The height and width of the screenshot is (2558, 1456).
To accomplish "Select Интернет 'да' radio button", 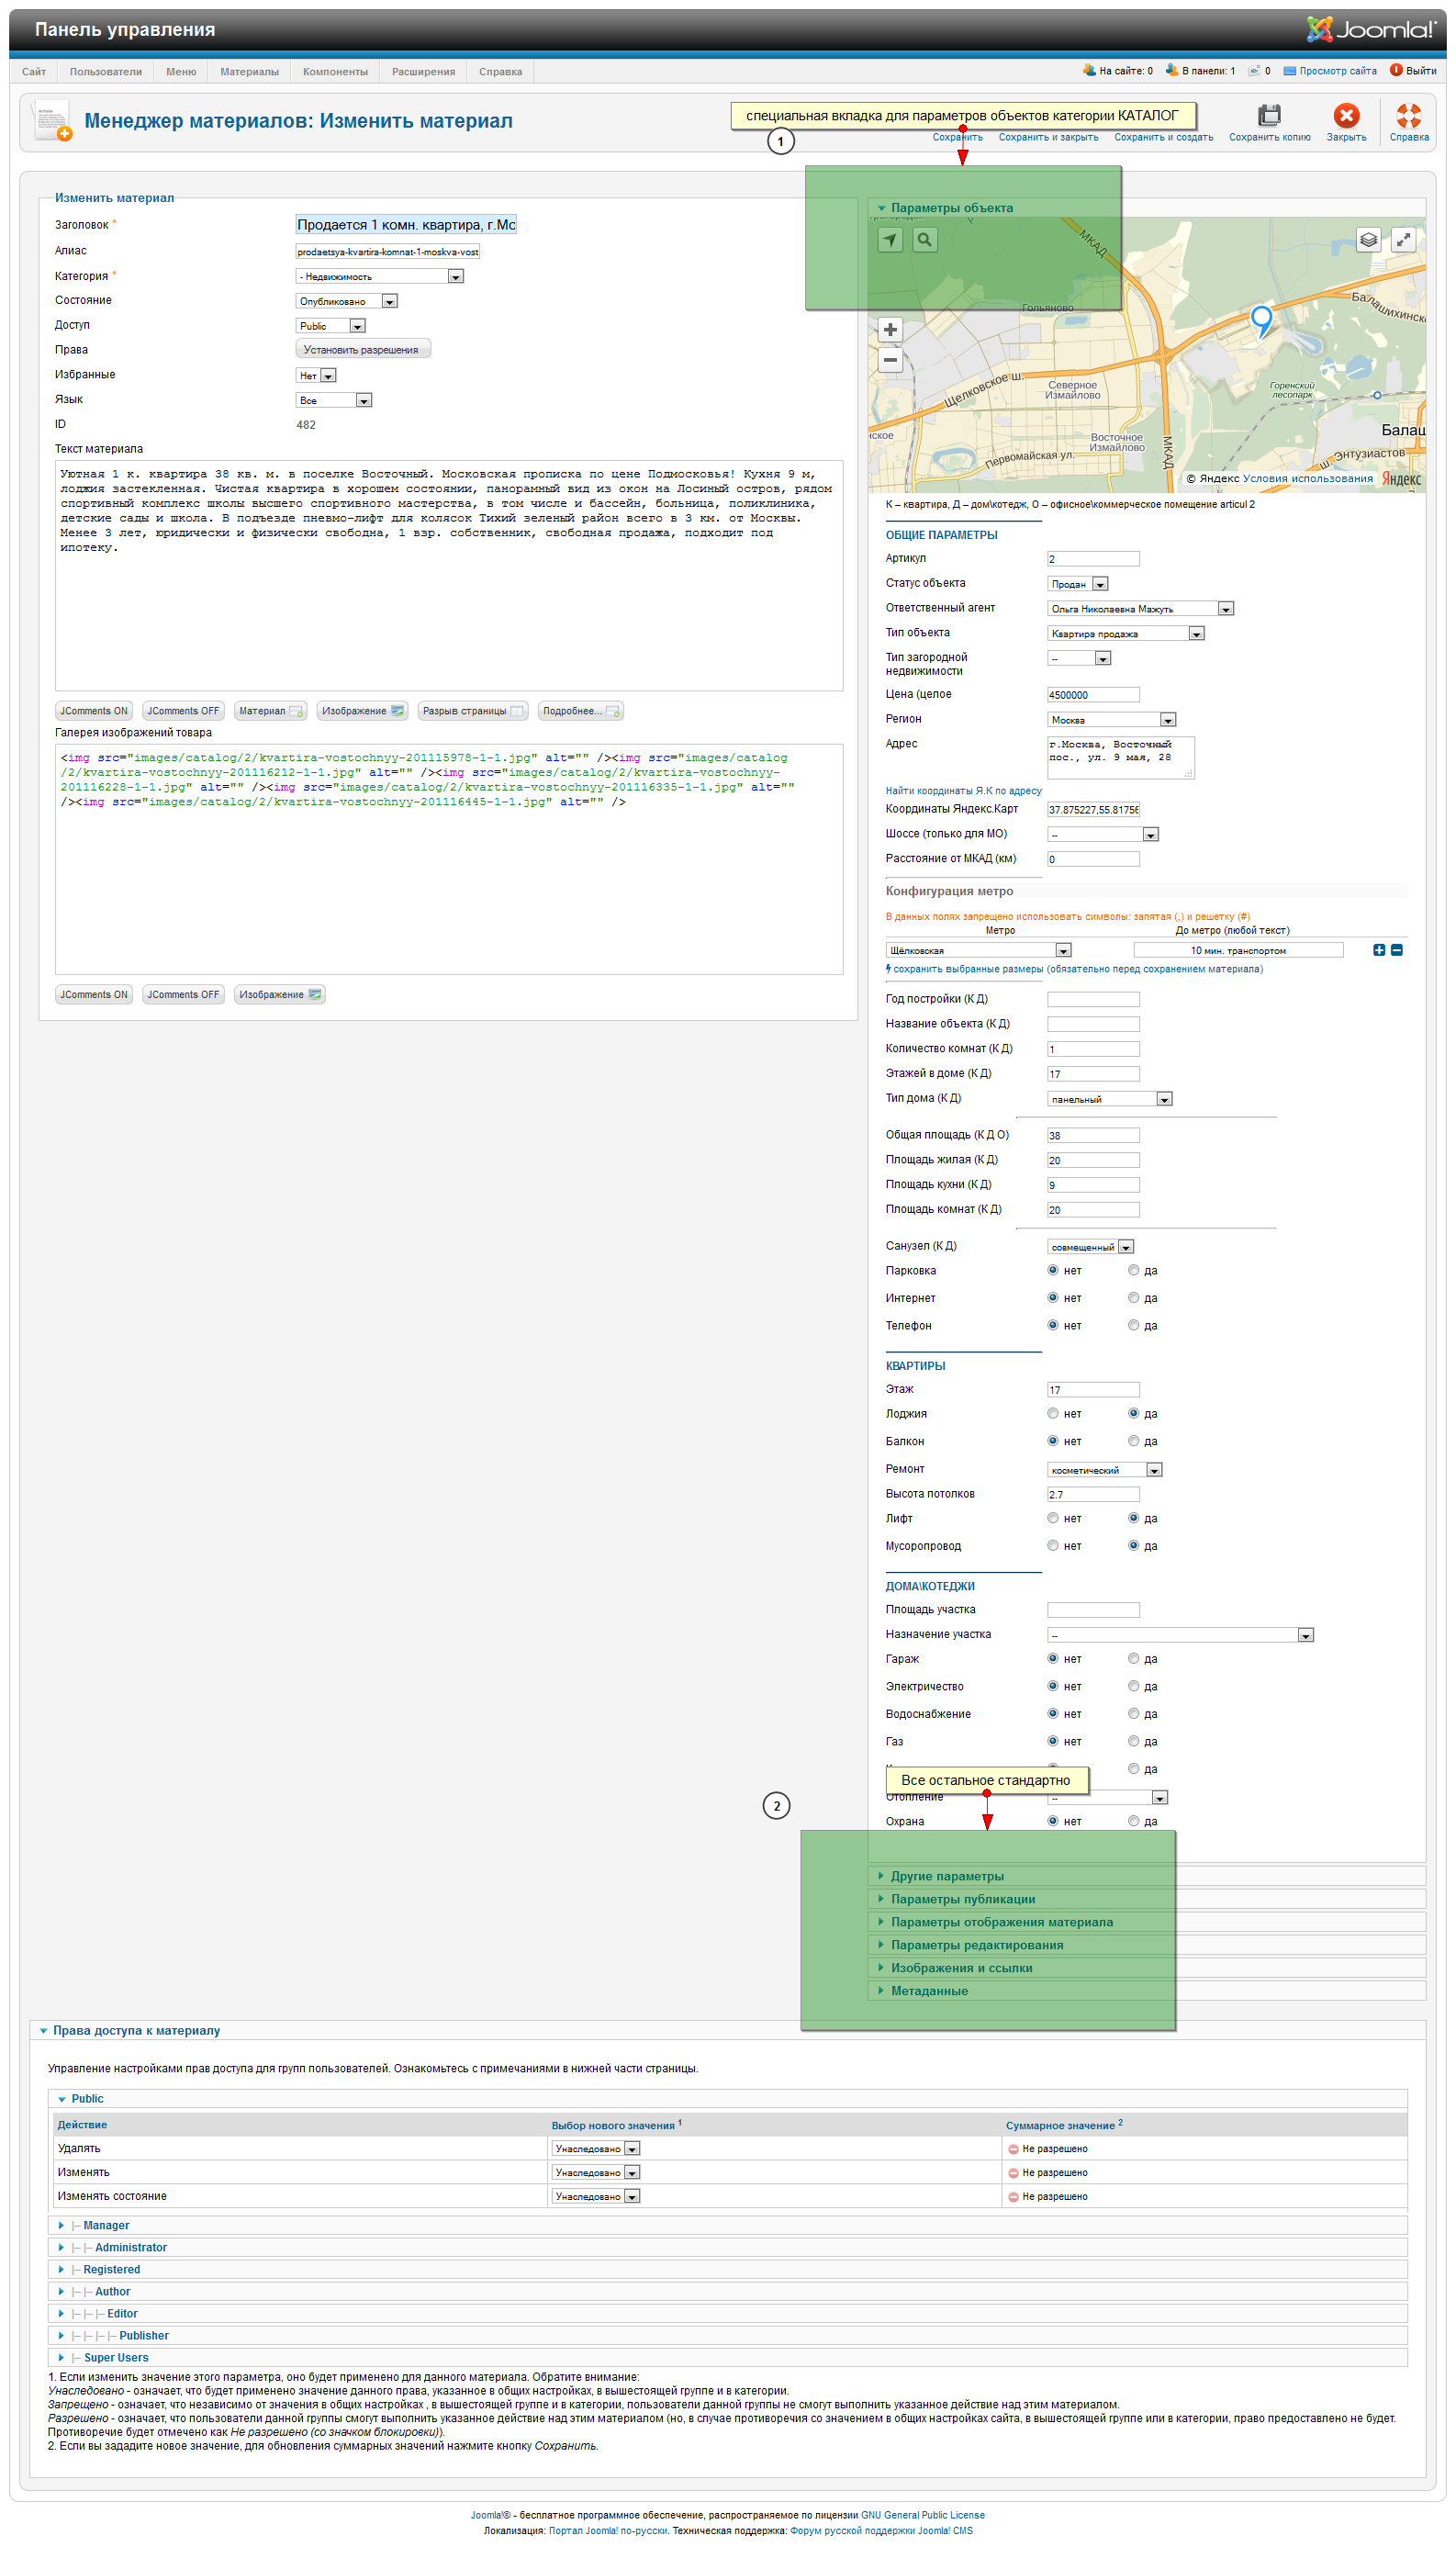I will click(x=1133, y=1298).
